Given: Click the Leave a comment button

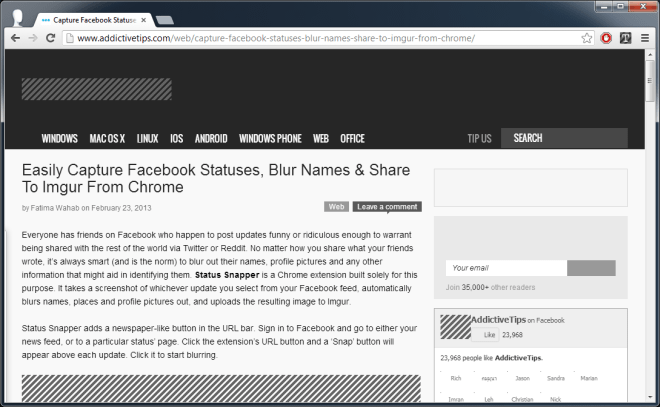Looking at the screenshot, I should [x=387, y=207].
